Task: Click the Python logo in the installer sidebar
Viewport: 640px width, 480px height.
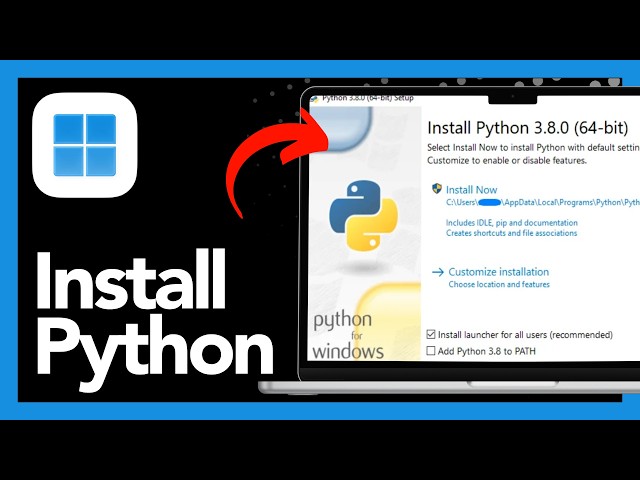Action: pyautogui.click(x=363, y=215)
